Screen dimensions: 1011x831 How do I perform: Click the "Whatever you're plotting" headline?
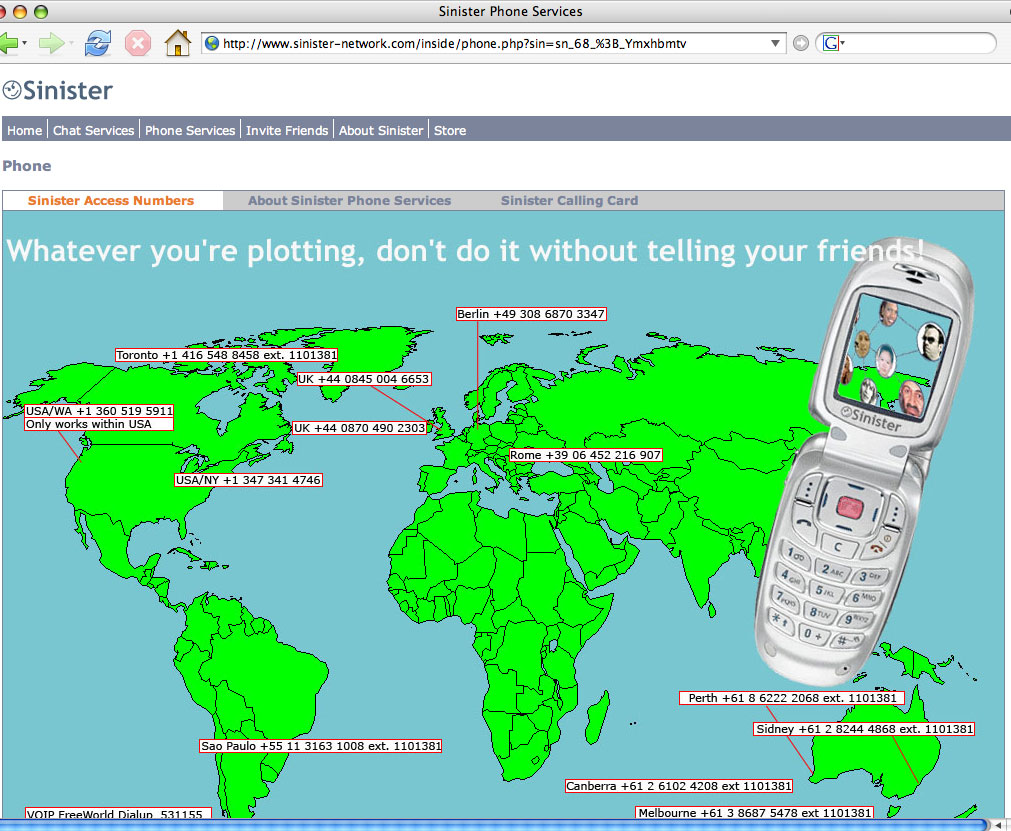tap(466, 251)
